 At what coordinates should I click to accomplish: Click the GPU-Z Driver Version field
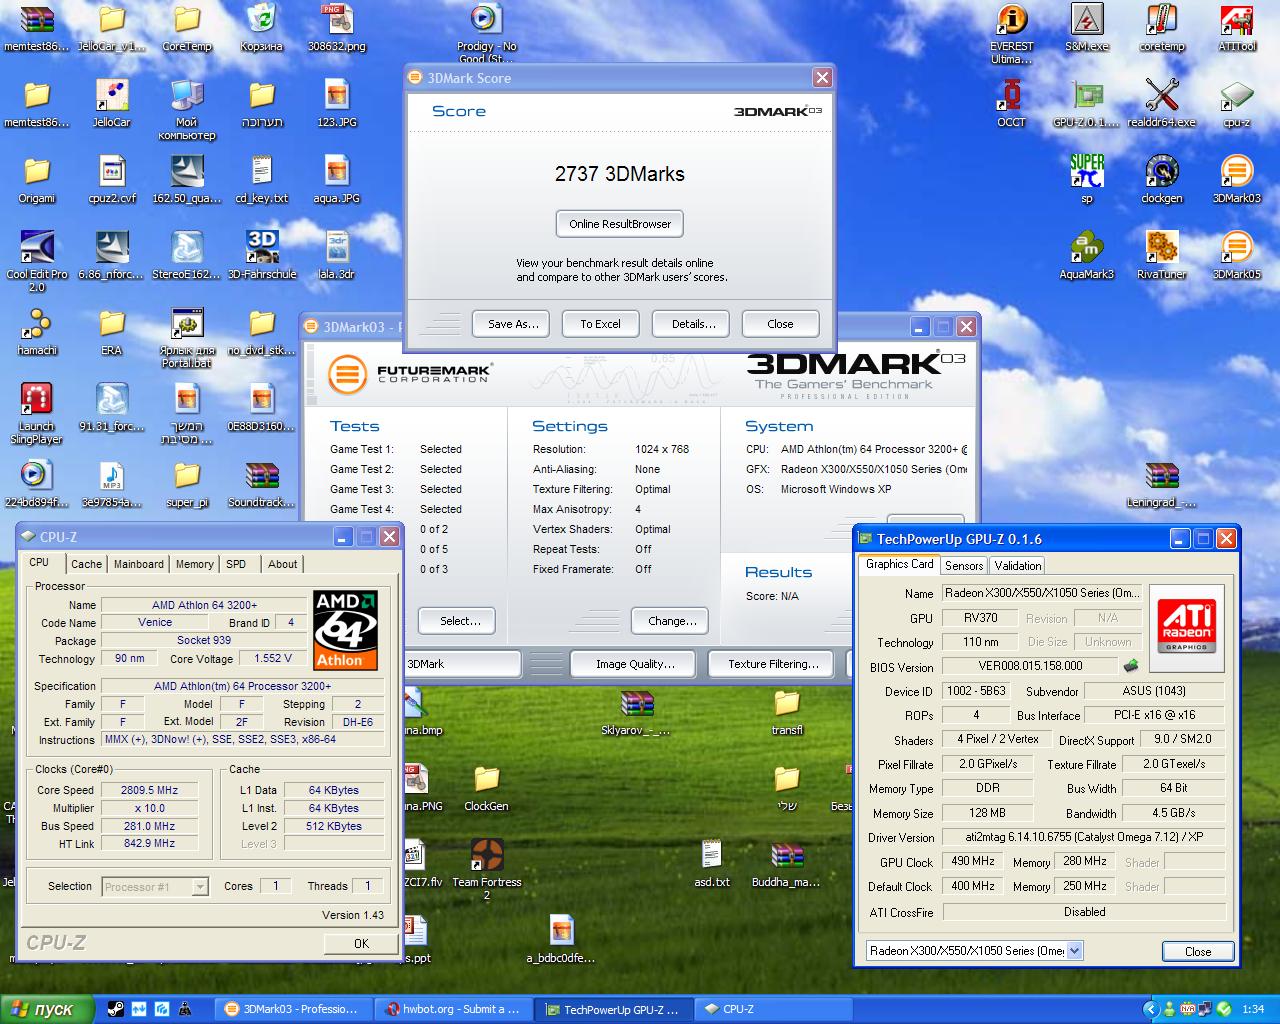(x=1084, y=837)
